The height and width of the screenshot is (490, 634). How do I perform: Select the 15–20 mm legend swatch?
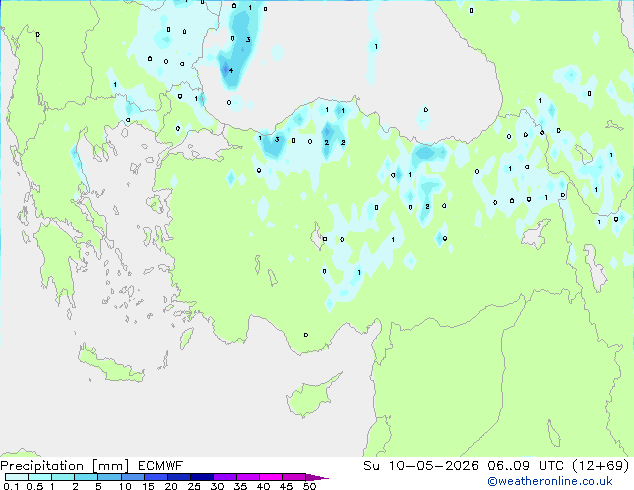point(155,477)
